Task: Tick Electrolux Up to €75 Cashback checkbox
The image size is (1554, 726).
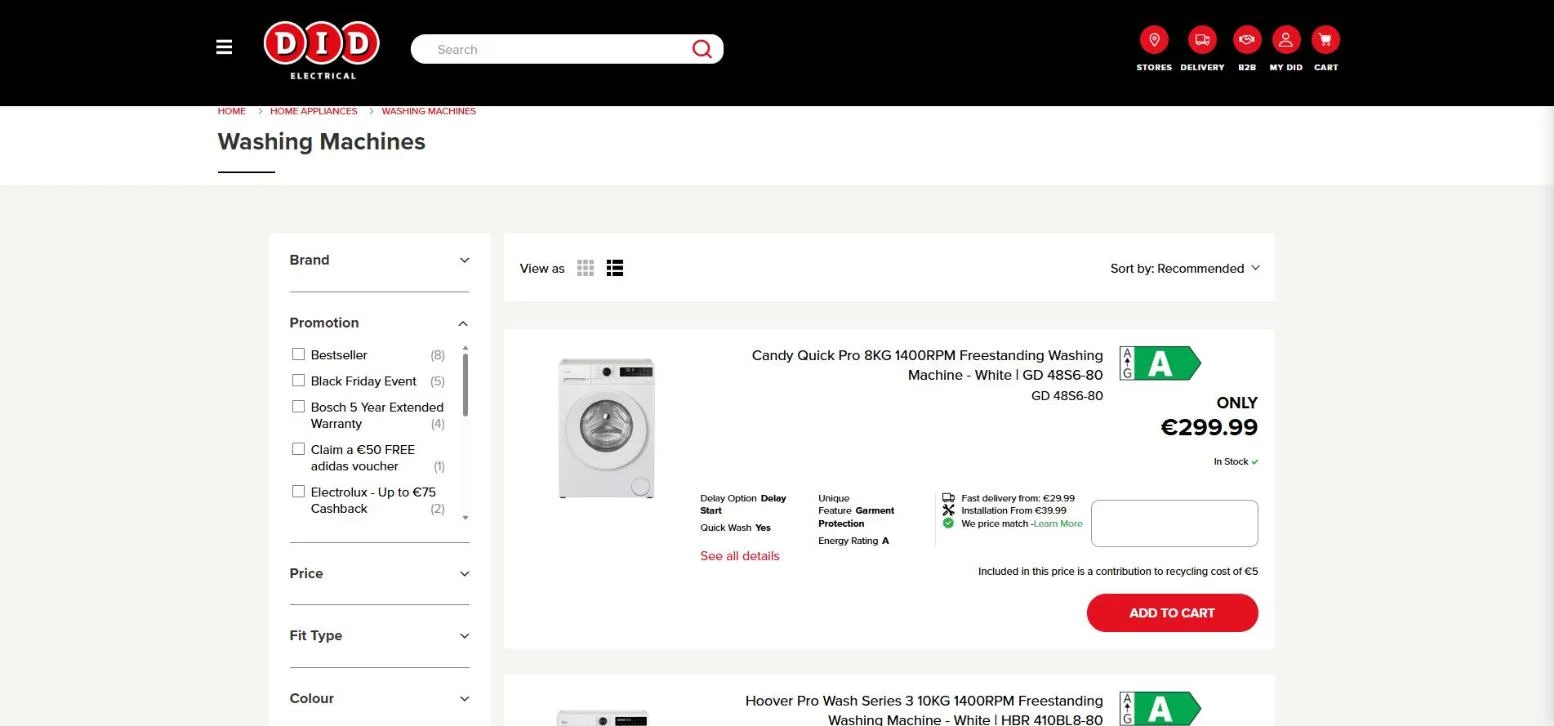Action: coord(298,491)
